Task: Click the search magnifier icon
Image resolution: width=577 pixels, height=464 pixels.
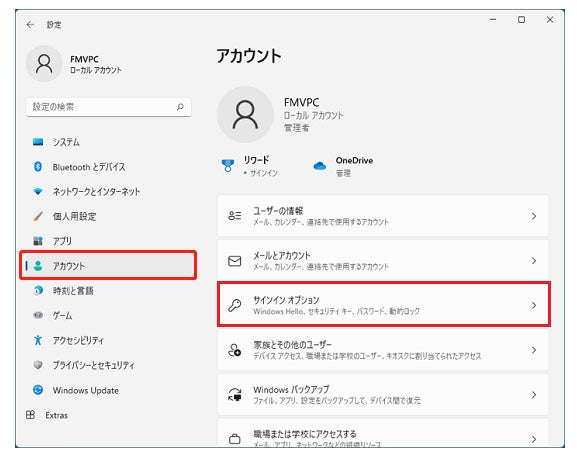Action: tap(180, 107)
